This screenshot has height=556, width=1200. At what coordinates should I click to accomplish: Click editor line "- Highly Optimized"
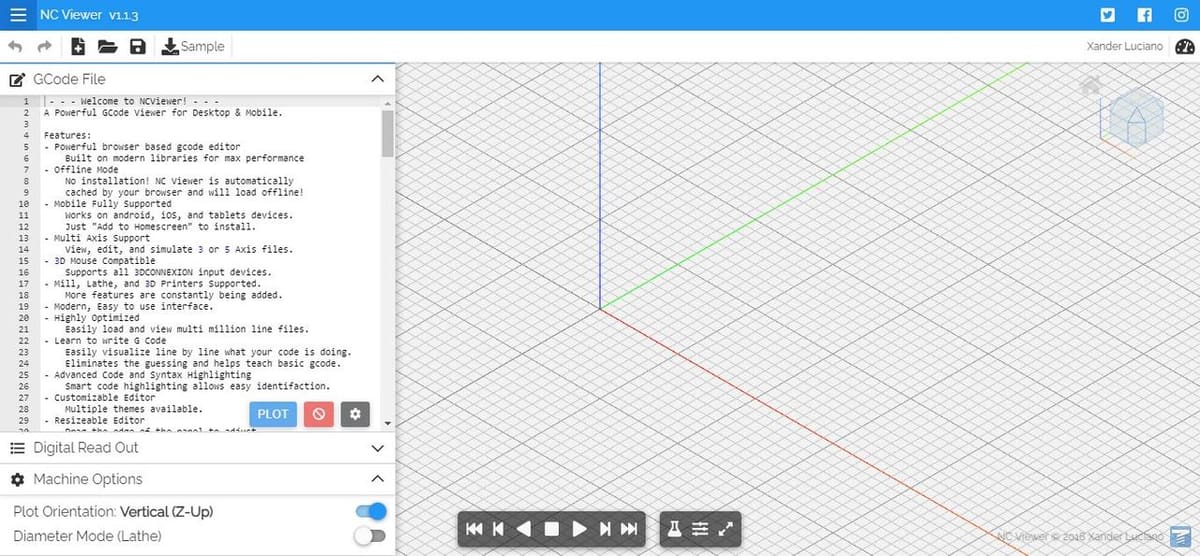[92, 318]
